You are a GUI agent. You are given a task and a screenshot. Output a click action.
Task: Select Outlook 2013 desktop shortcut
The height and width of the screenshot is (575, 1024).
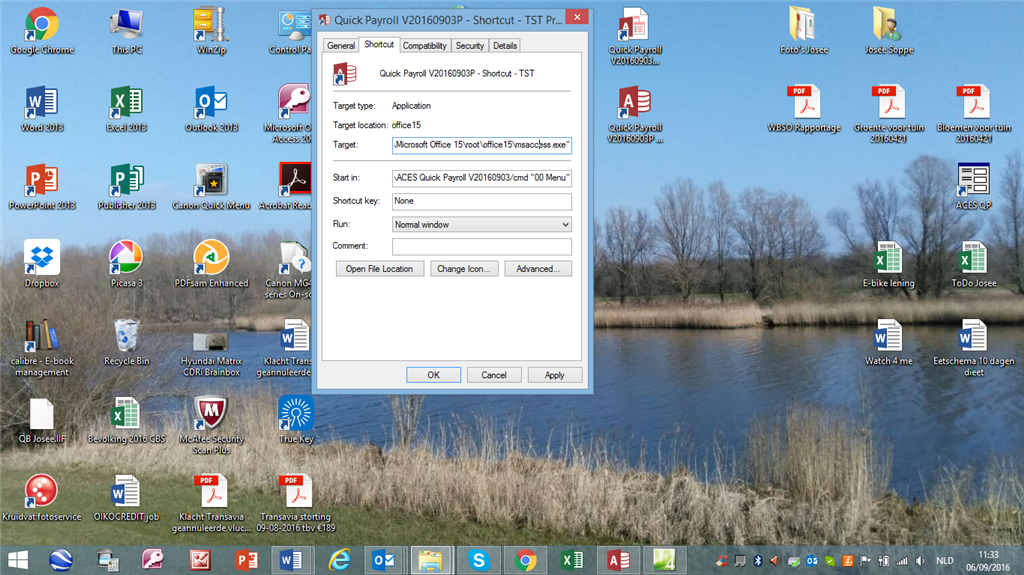coord(211,109)
